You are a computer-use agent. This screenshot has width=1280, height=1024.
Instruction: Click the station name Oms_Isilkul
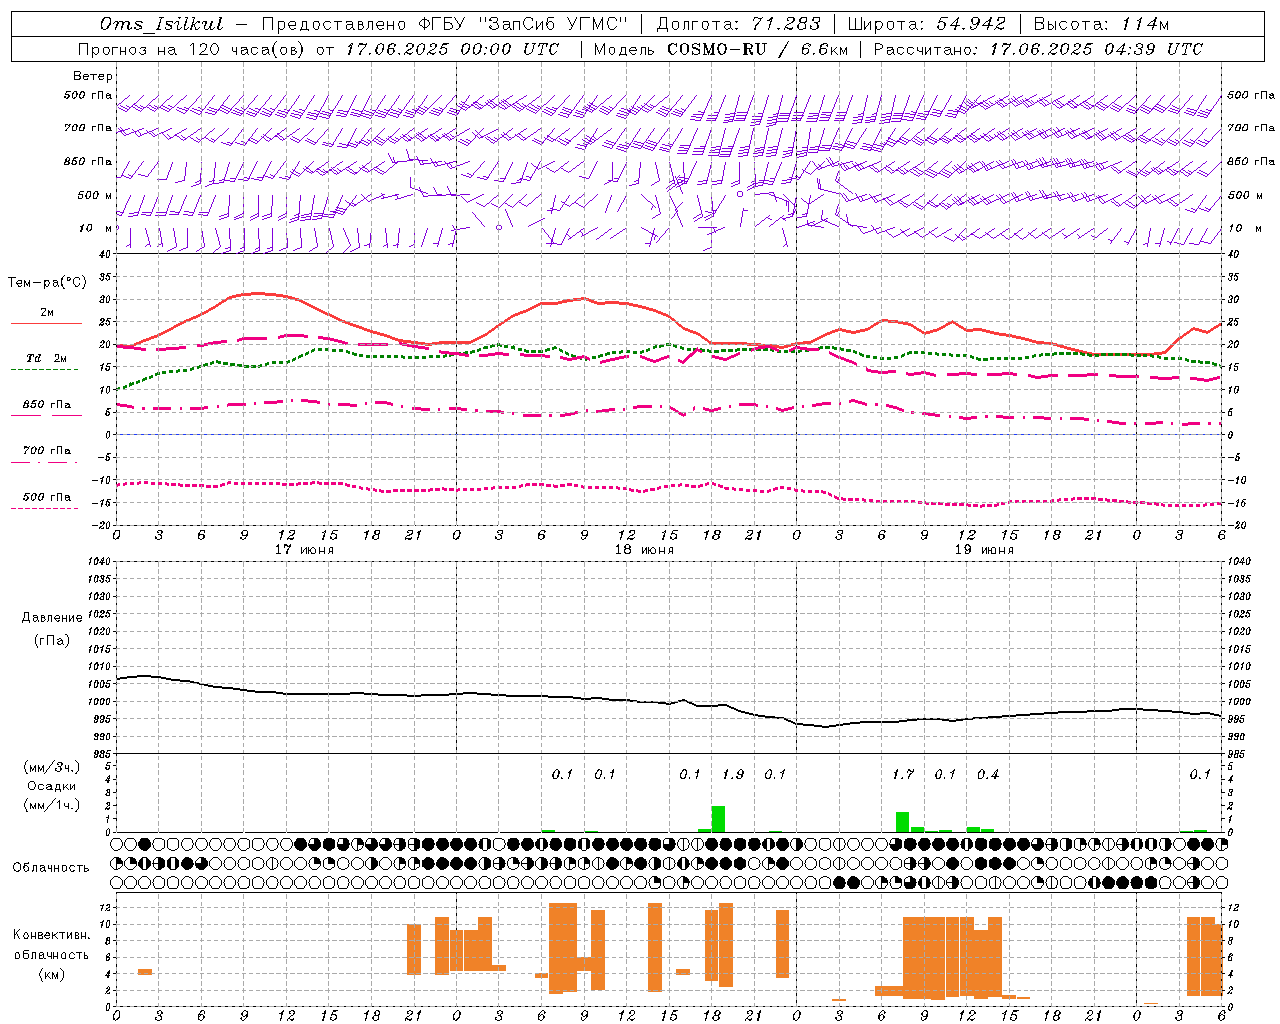[x=161, y=24]
